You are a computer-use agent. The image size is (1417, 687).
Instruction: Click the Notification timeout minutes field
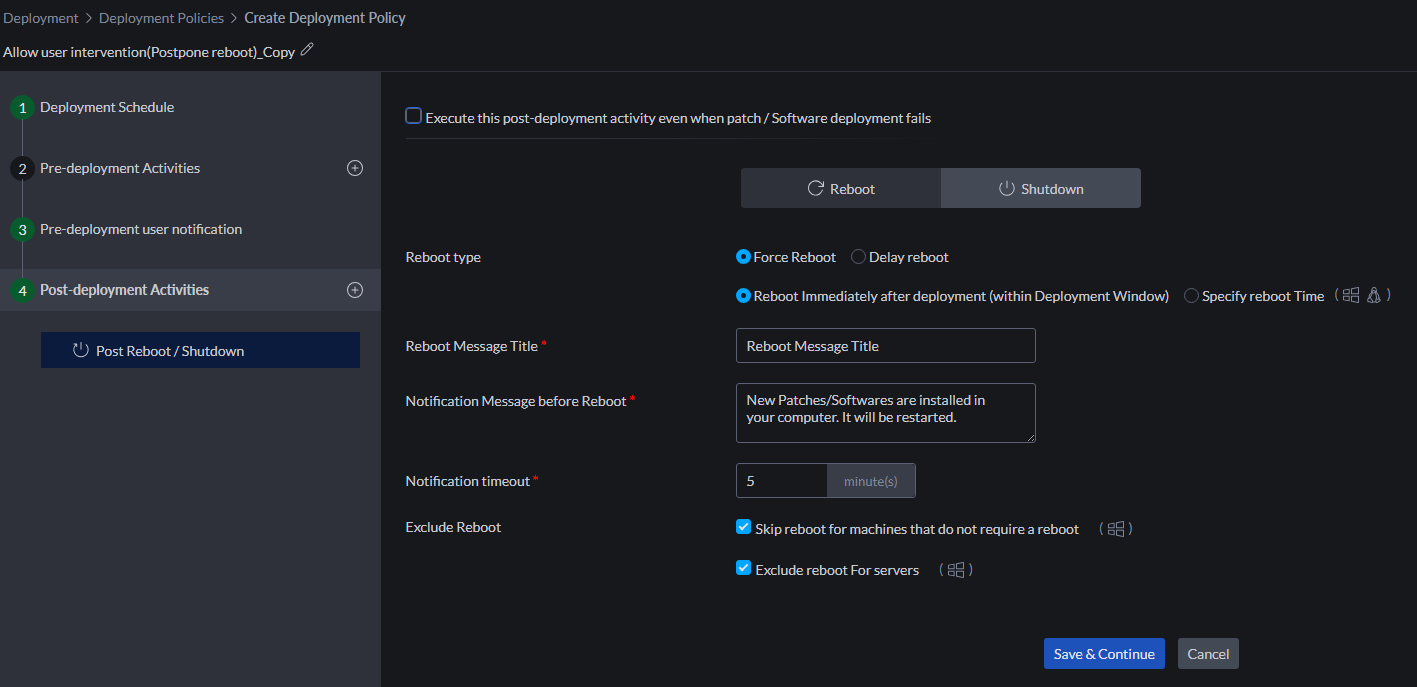tap(782, 481)
